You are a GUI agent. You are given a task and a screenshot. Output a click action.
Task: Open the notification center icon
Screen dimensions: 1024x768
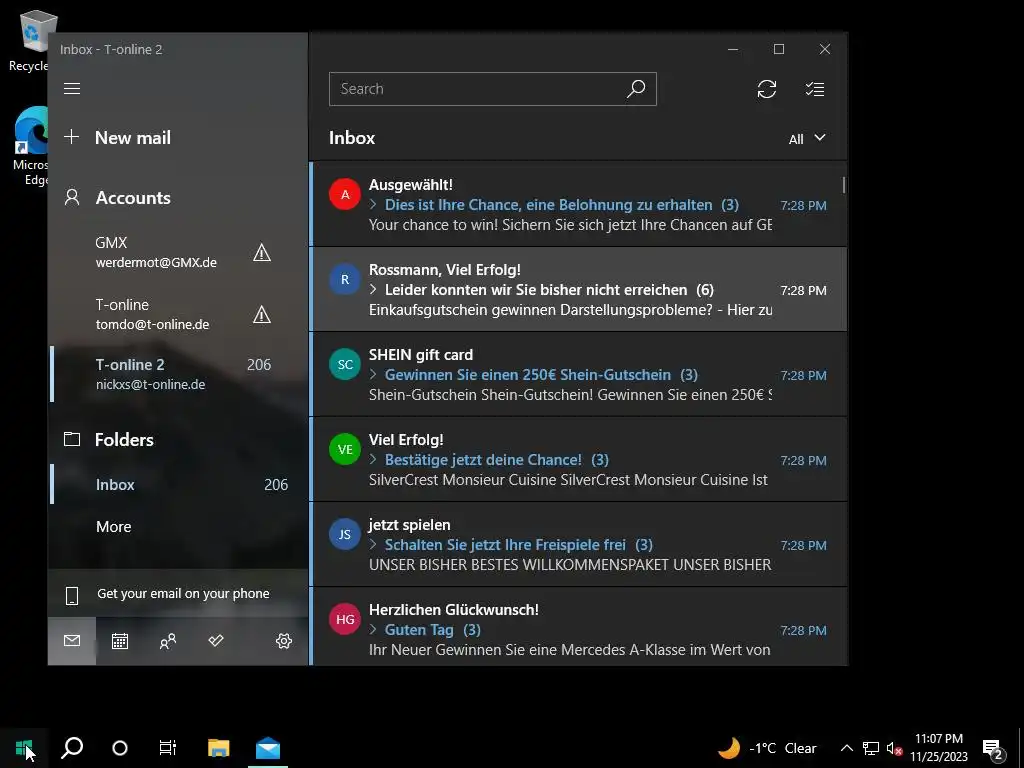click(x=993, y=748)
